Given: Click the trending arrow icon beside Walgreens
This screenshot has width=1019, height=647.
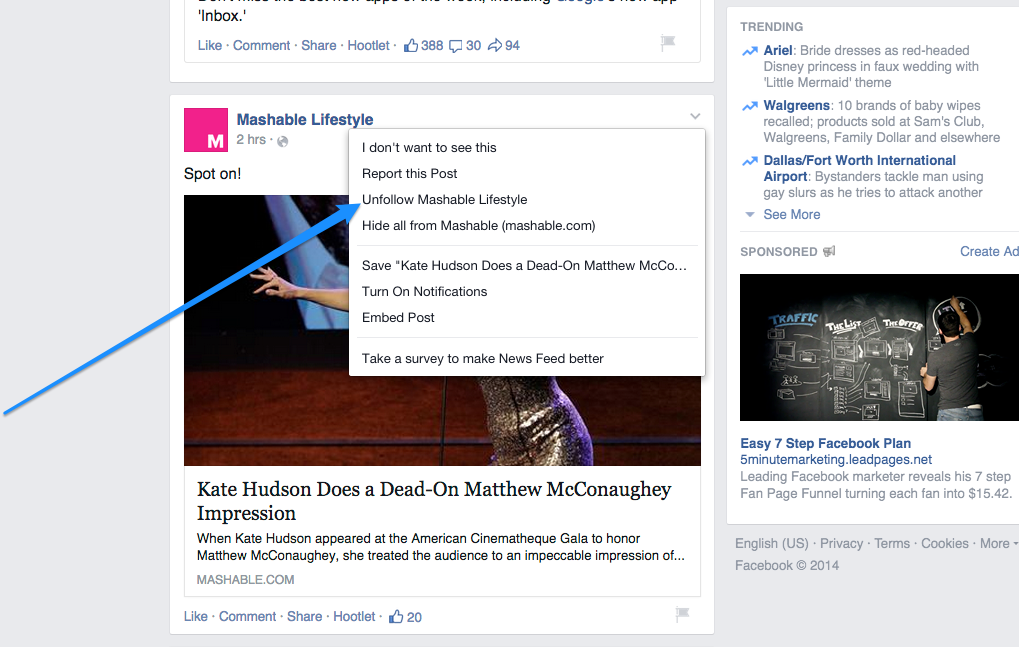Looking at the screenshot, I should coord(750,106).
